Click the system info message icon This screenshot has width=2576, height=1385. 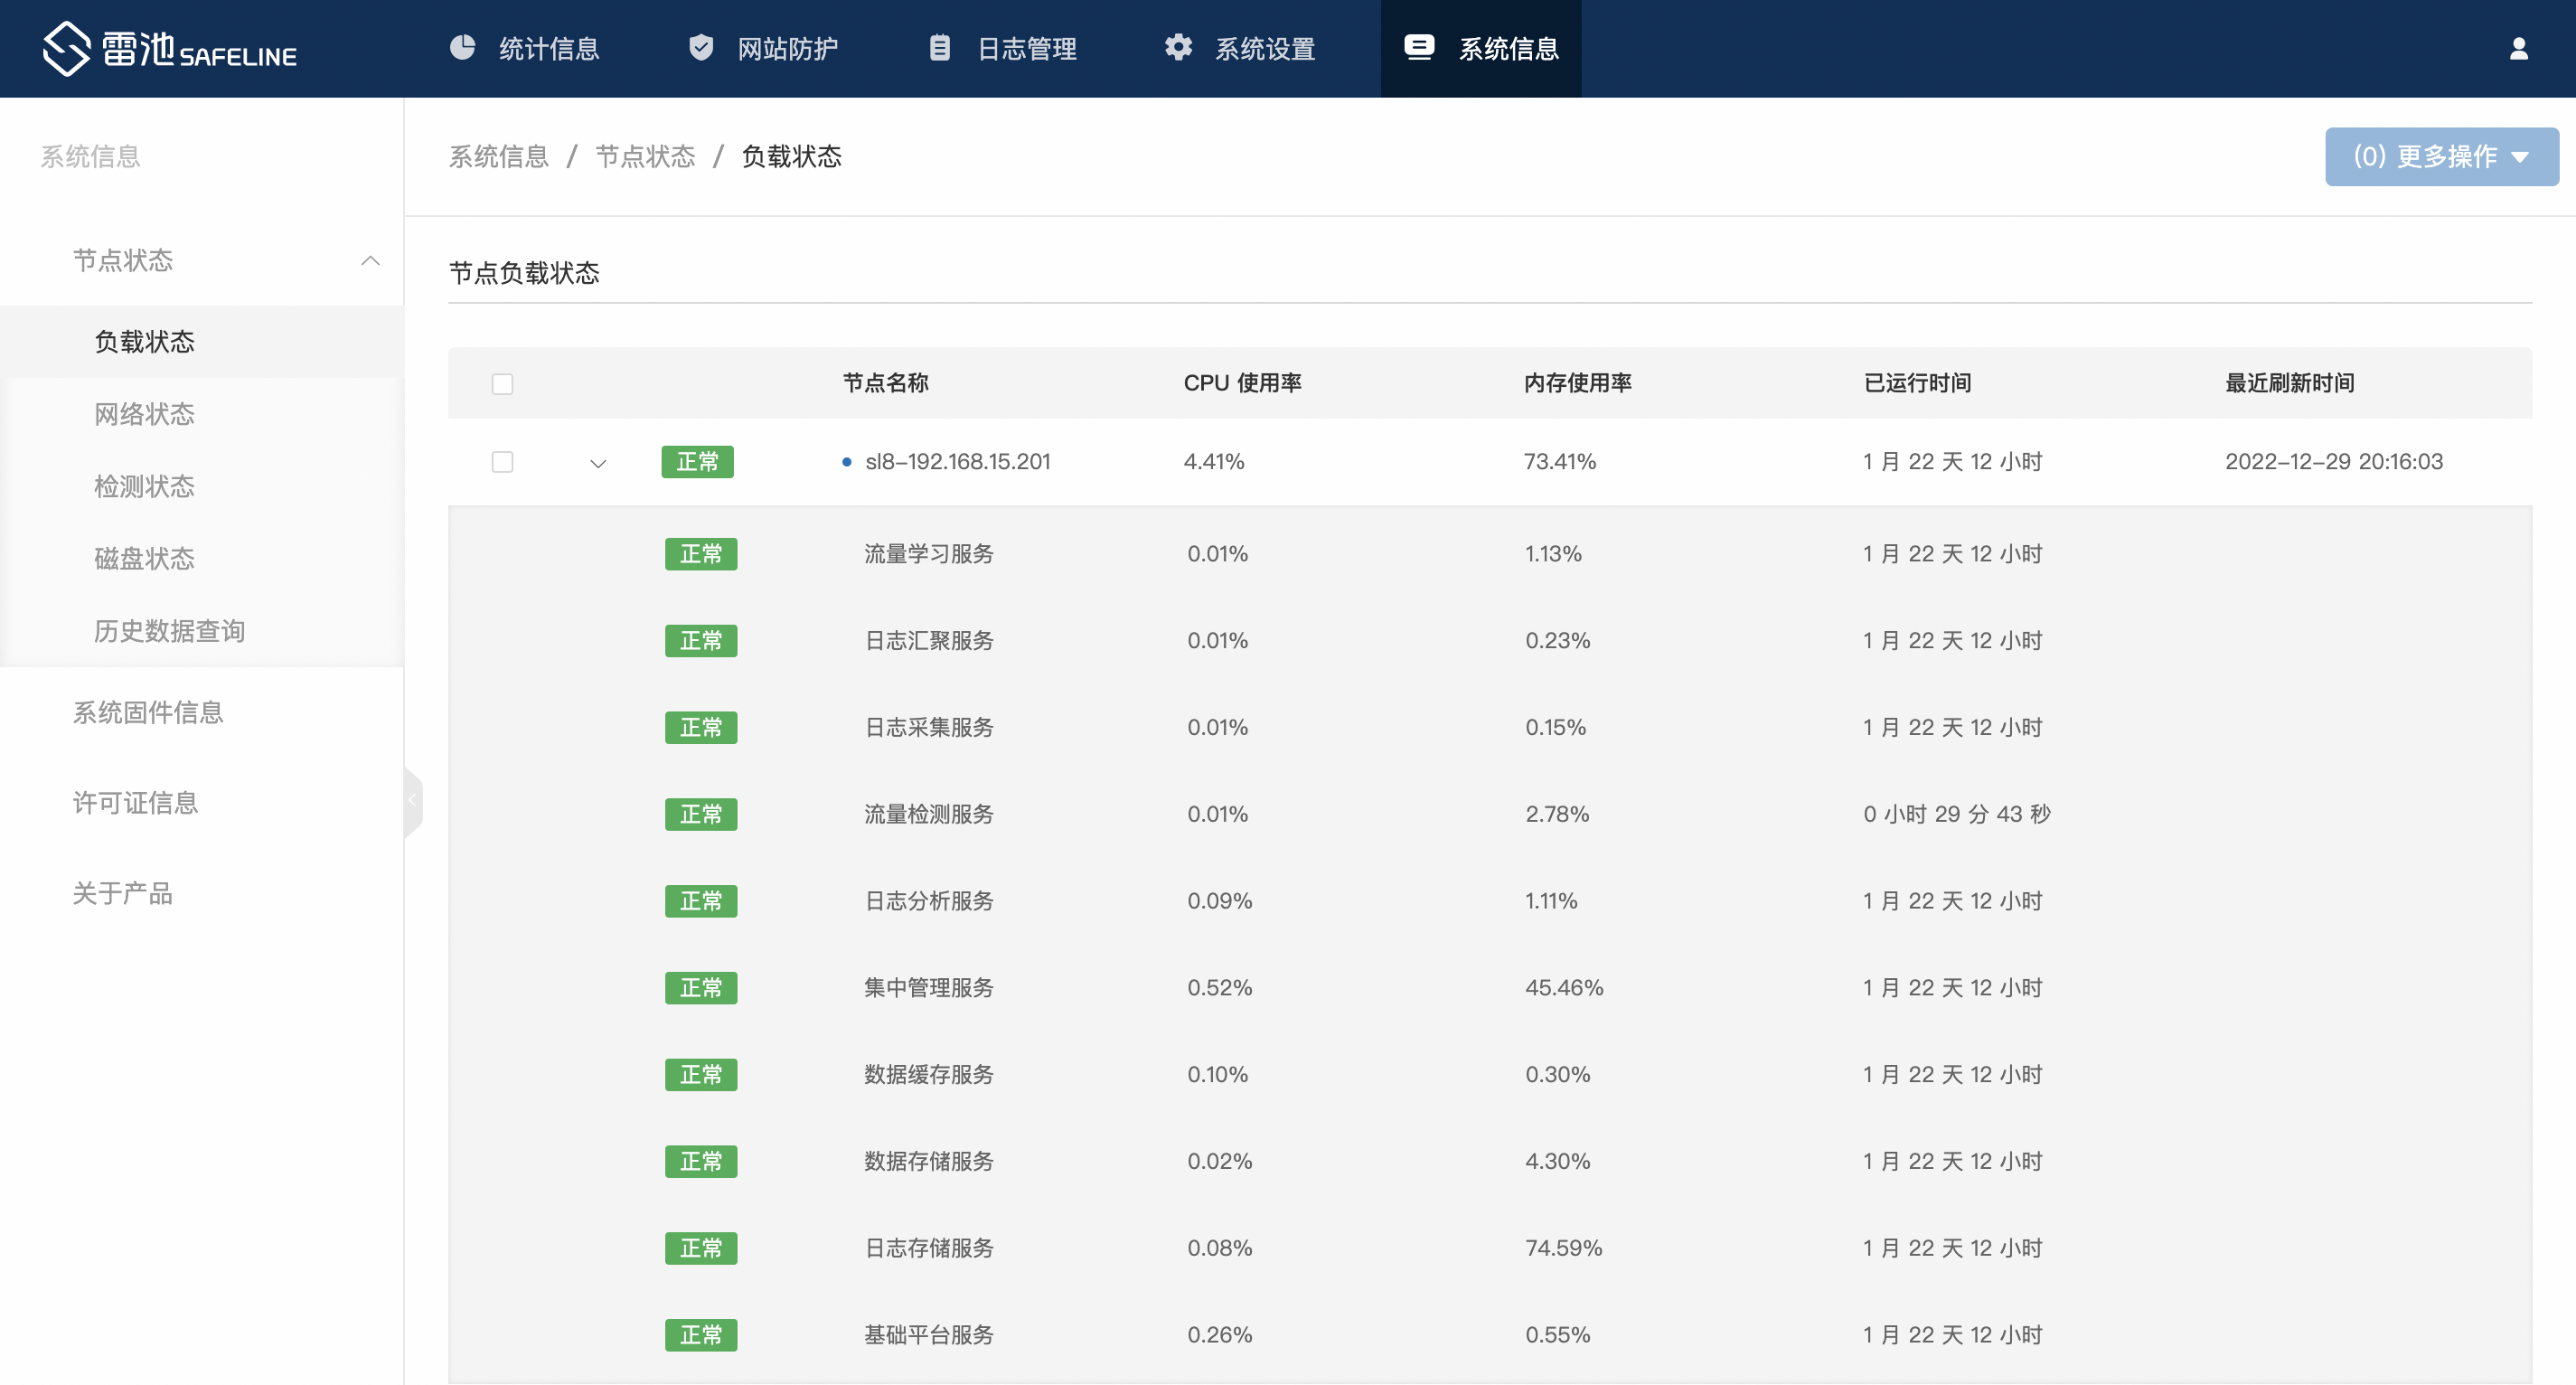click(1418, 47)
